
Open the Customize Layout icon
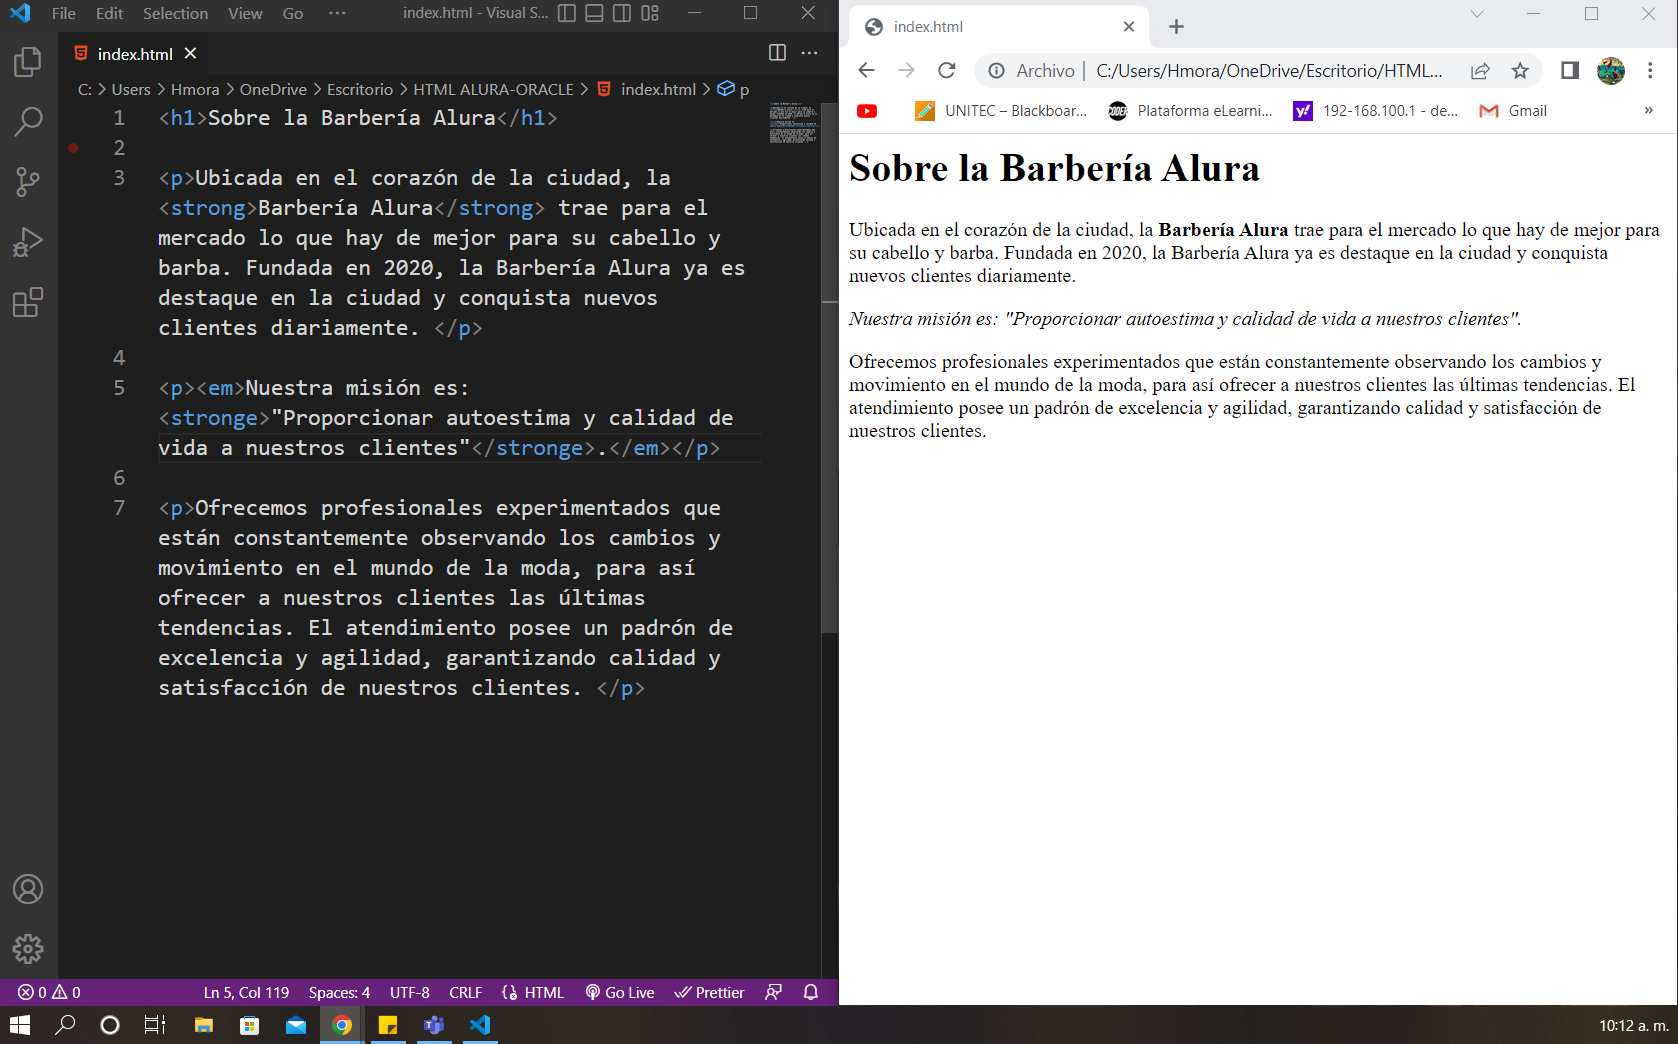(x=650, y=13)
